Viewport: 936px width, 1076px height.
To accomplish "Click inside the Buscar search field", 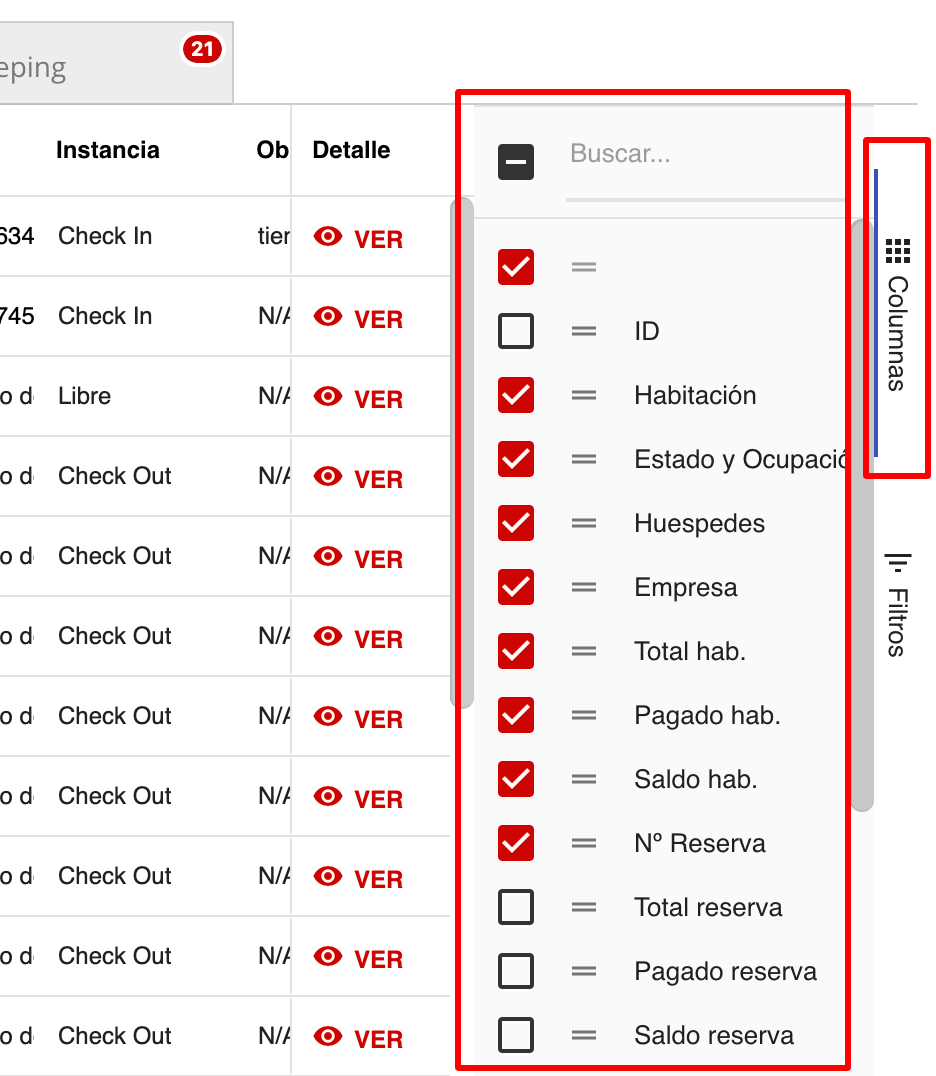I will click(x=700, y=155).
